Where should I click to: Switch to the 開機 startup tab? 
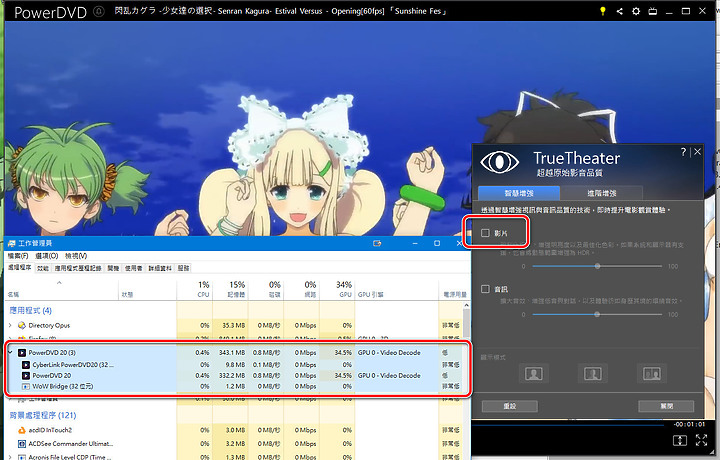point(113,268)
